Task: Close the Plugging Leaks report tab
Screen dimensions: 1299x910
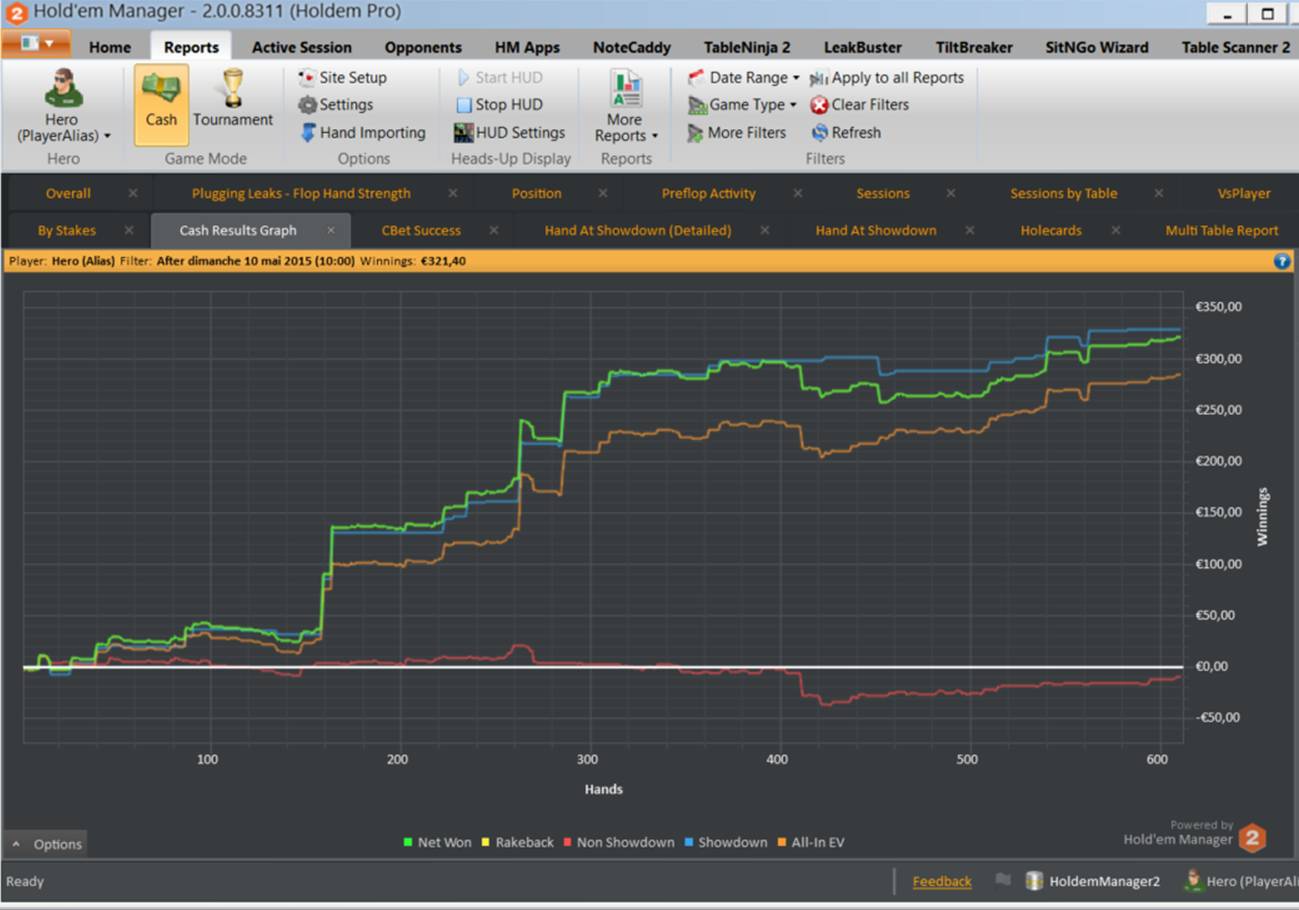Action: tap(453, 193)
